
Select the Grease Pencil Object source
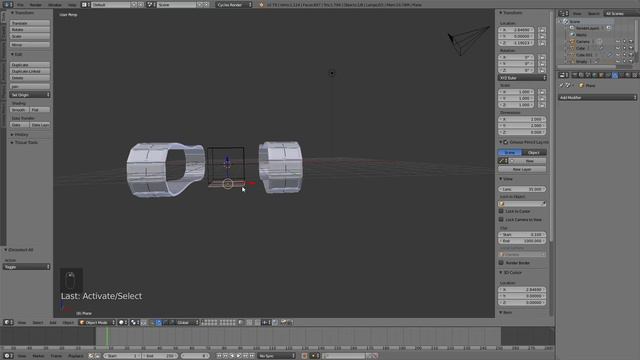click(x=534, y=152)
